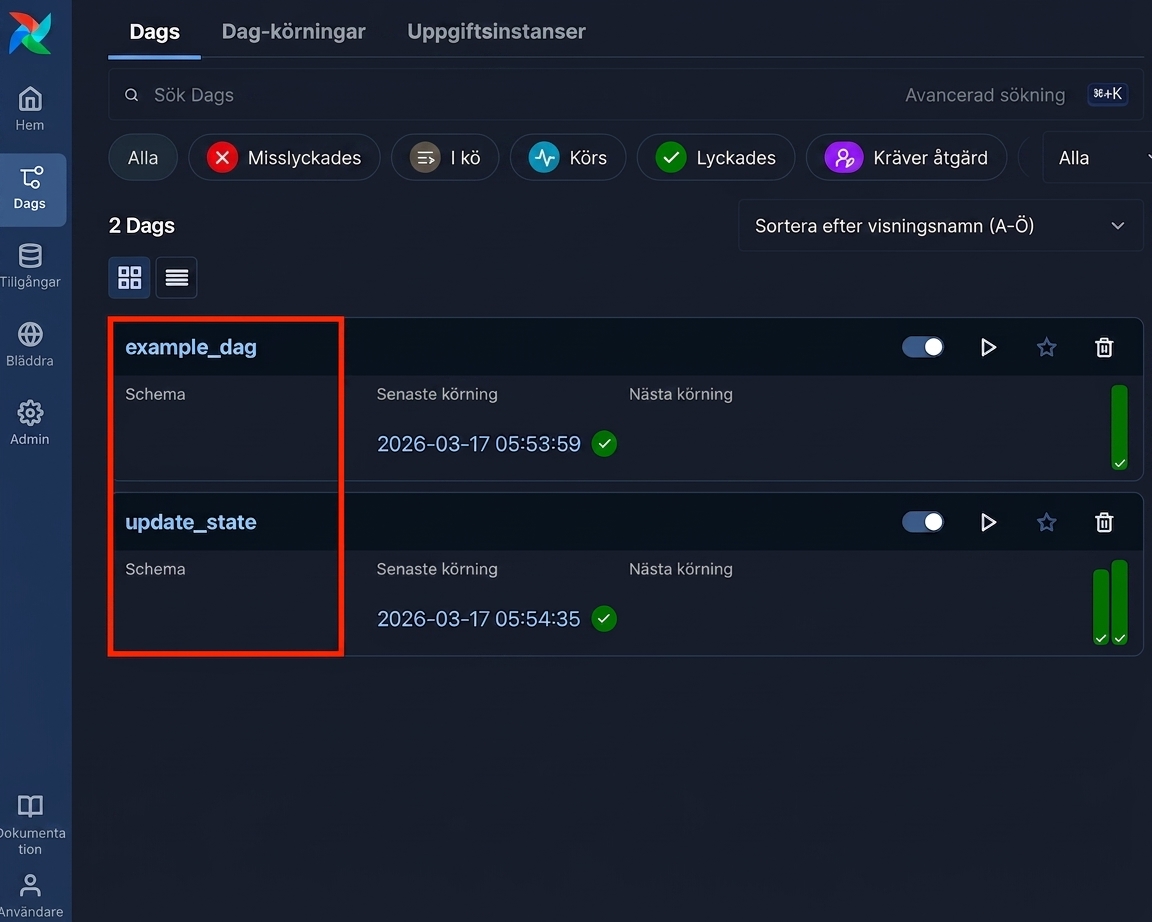The height and width of the screenshot is (922, 1152).
Task: Switch to list table view
Action: tap(176, 277)
